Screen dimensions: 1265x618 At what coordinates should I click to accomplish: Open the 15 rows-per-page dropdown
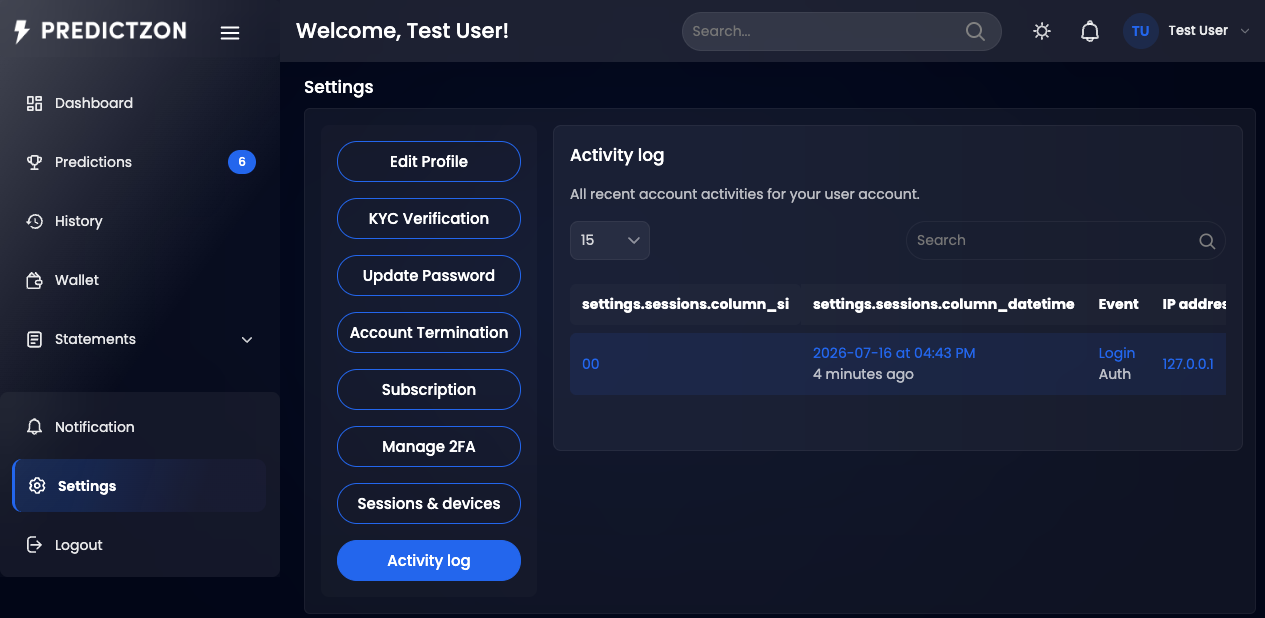coord(610,240)
